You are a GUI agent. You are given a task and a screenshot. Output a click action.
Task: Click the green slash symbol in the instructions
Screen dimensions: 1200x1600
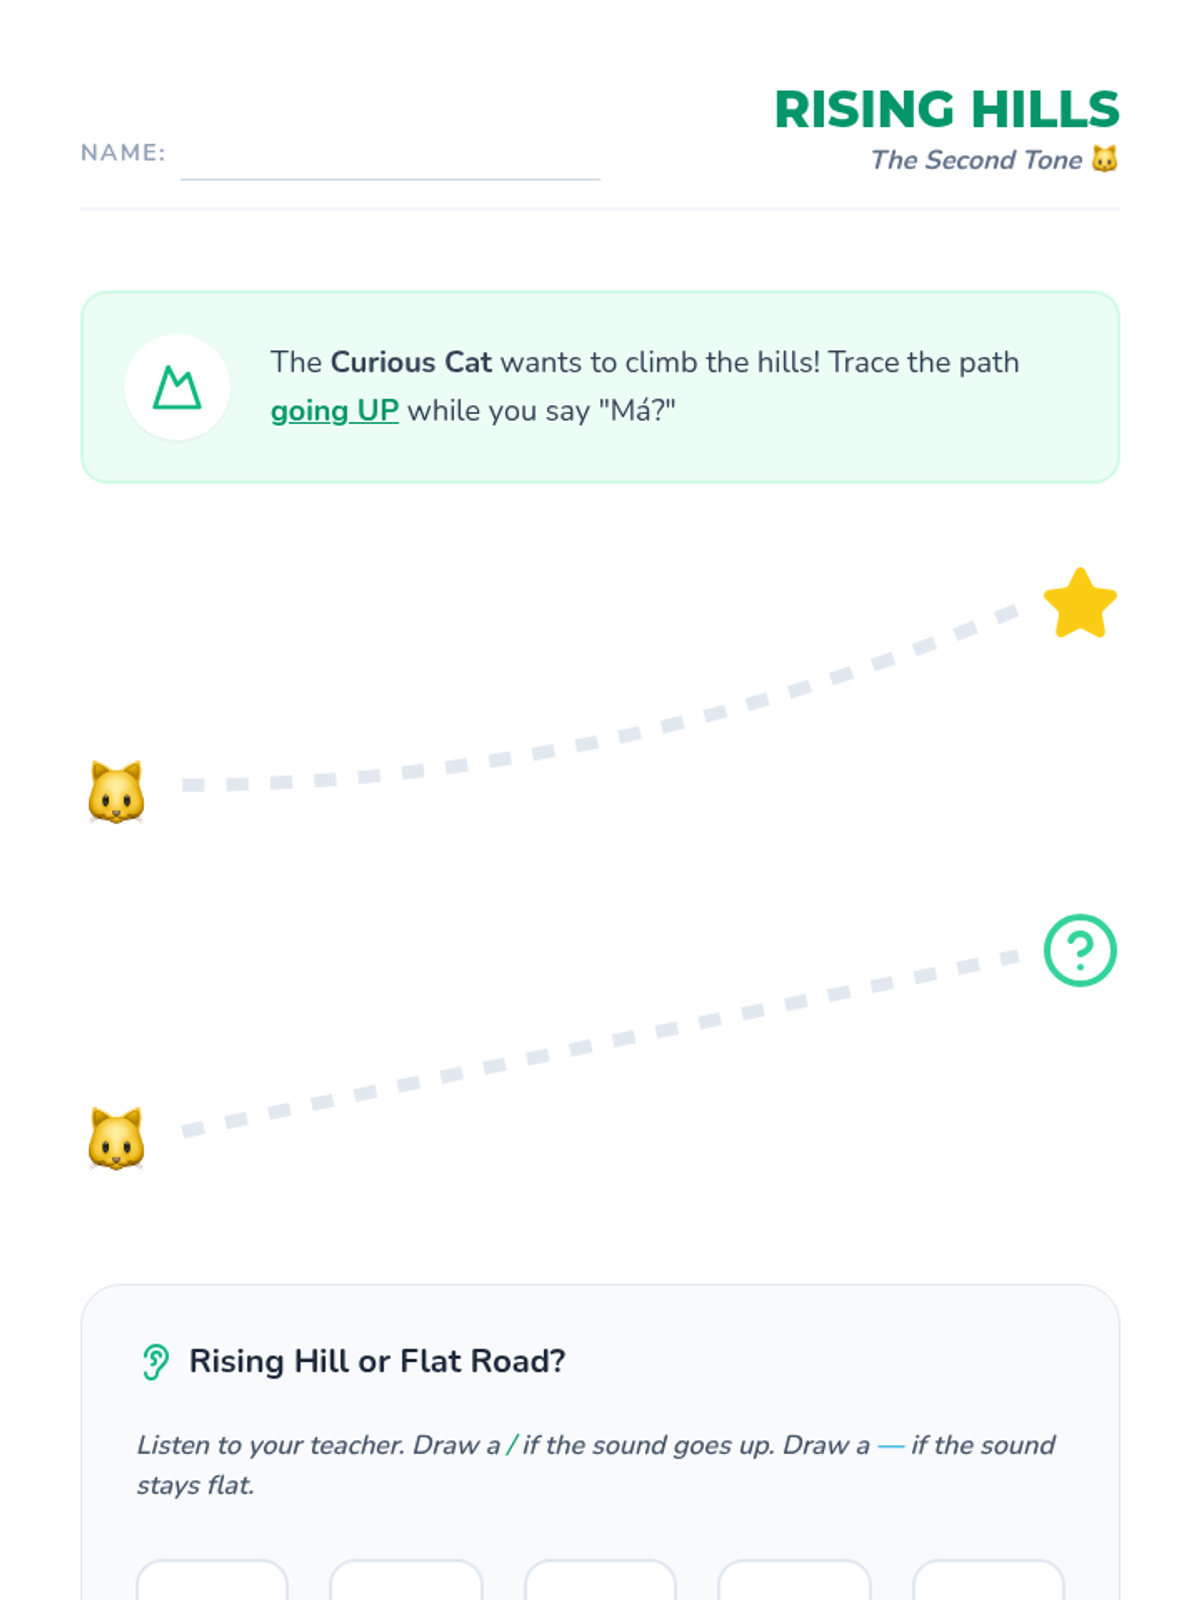pos(512,1445)
